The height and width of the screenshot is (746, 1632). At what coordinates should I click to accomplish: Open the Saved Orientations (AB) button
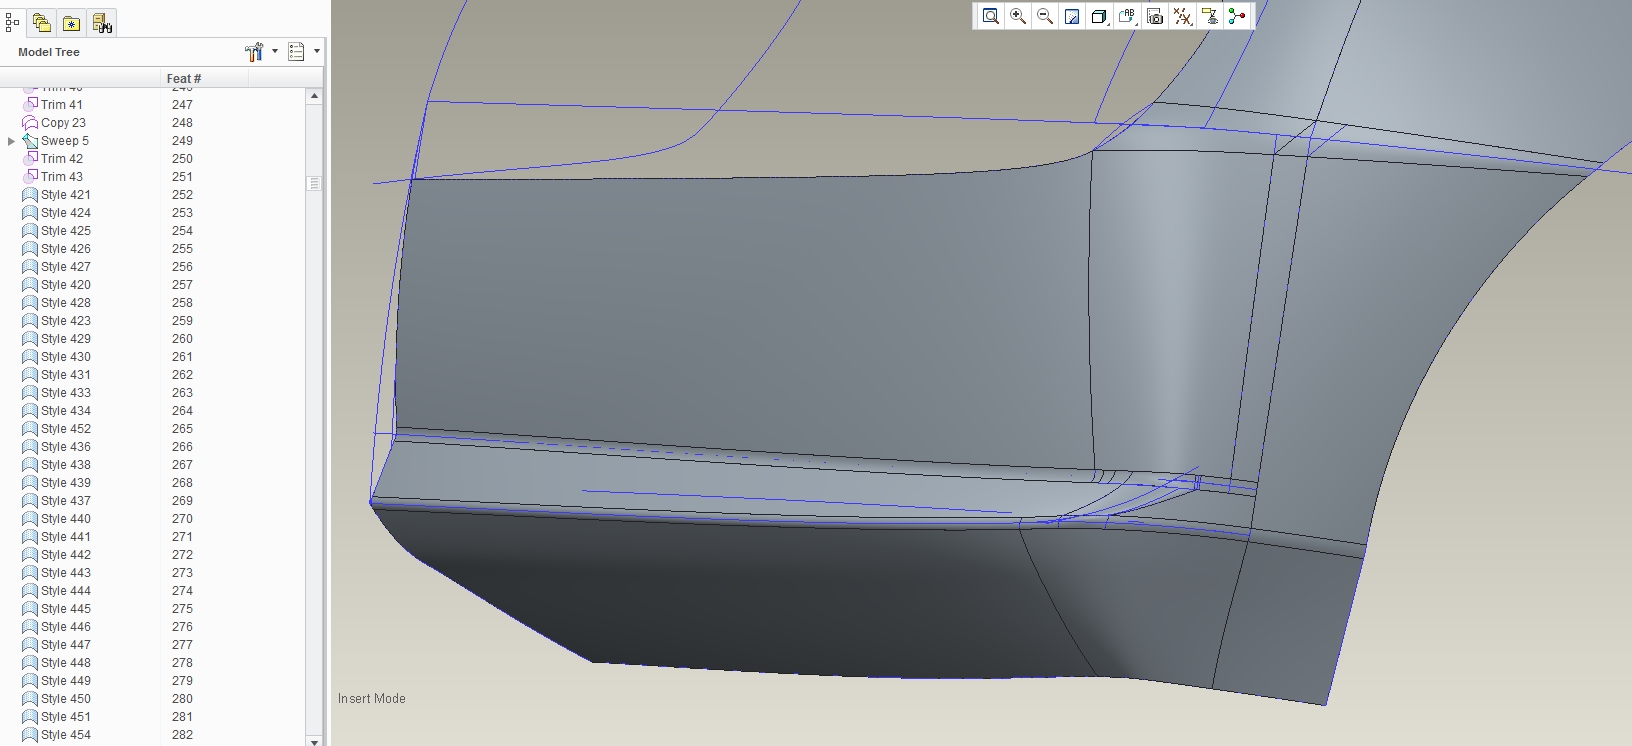[1127, 16]
